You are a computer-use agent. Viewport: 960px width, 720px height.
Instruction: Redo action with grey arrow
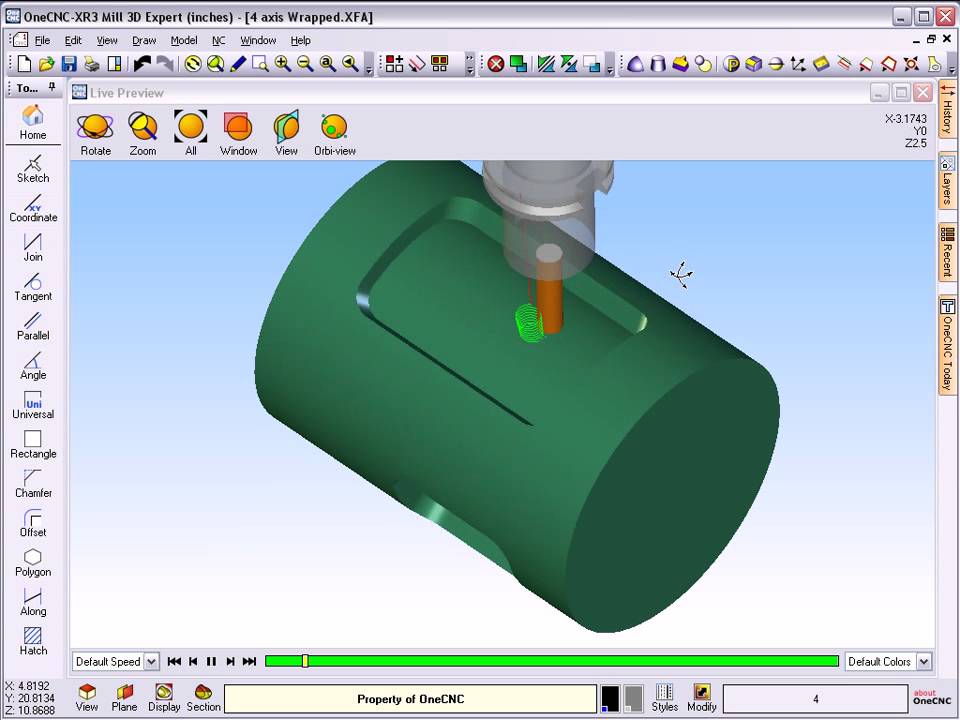click(165, 64)
